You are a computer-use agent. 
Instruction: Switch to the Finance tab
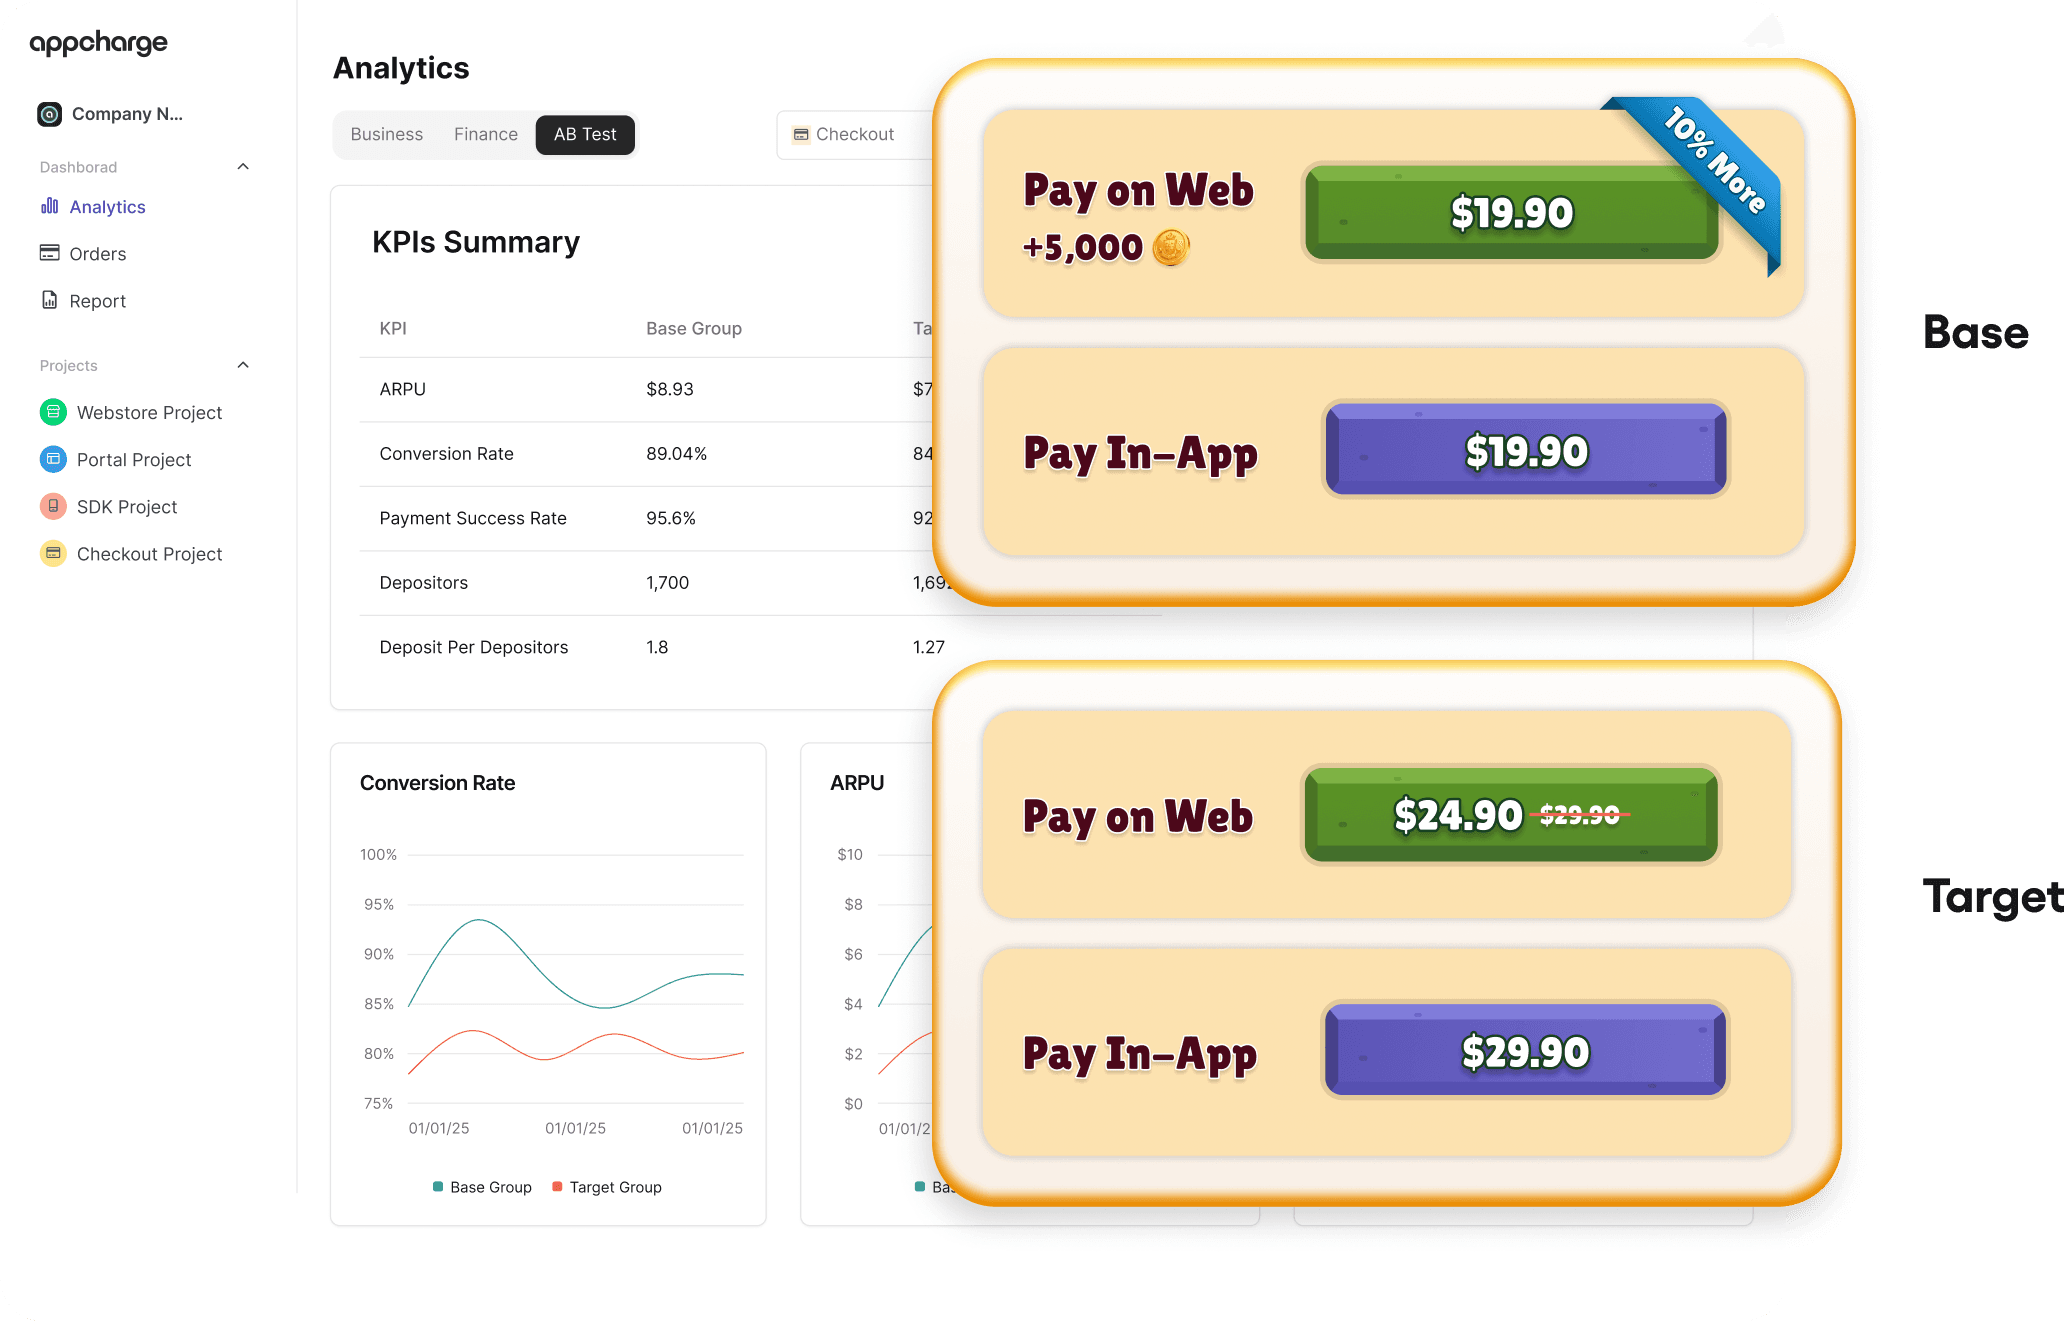tap(486, 135)
